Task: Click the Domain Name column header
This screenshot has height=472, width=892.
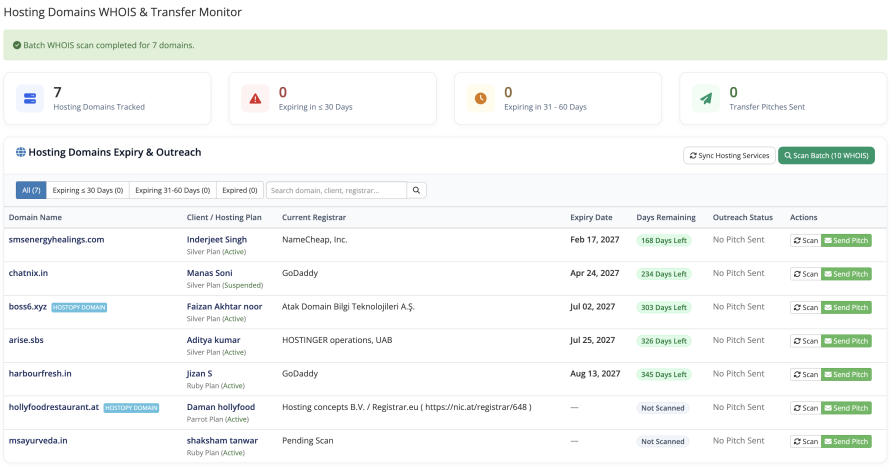Action: pos(35,217)
